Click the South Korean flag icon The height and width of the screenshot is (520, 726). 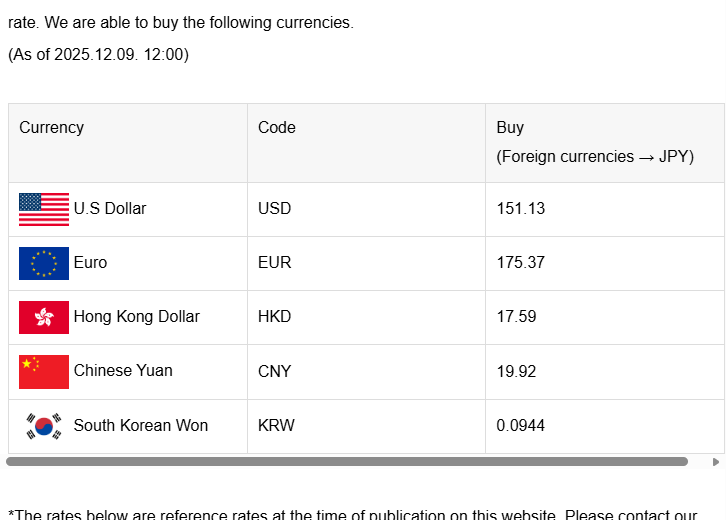44,426
